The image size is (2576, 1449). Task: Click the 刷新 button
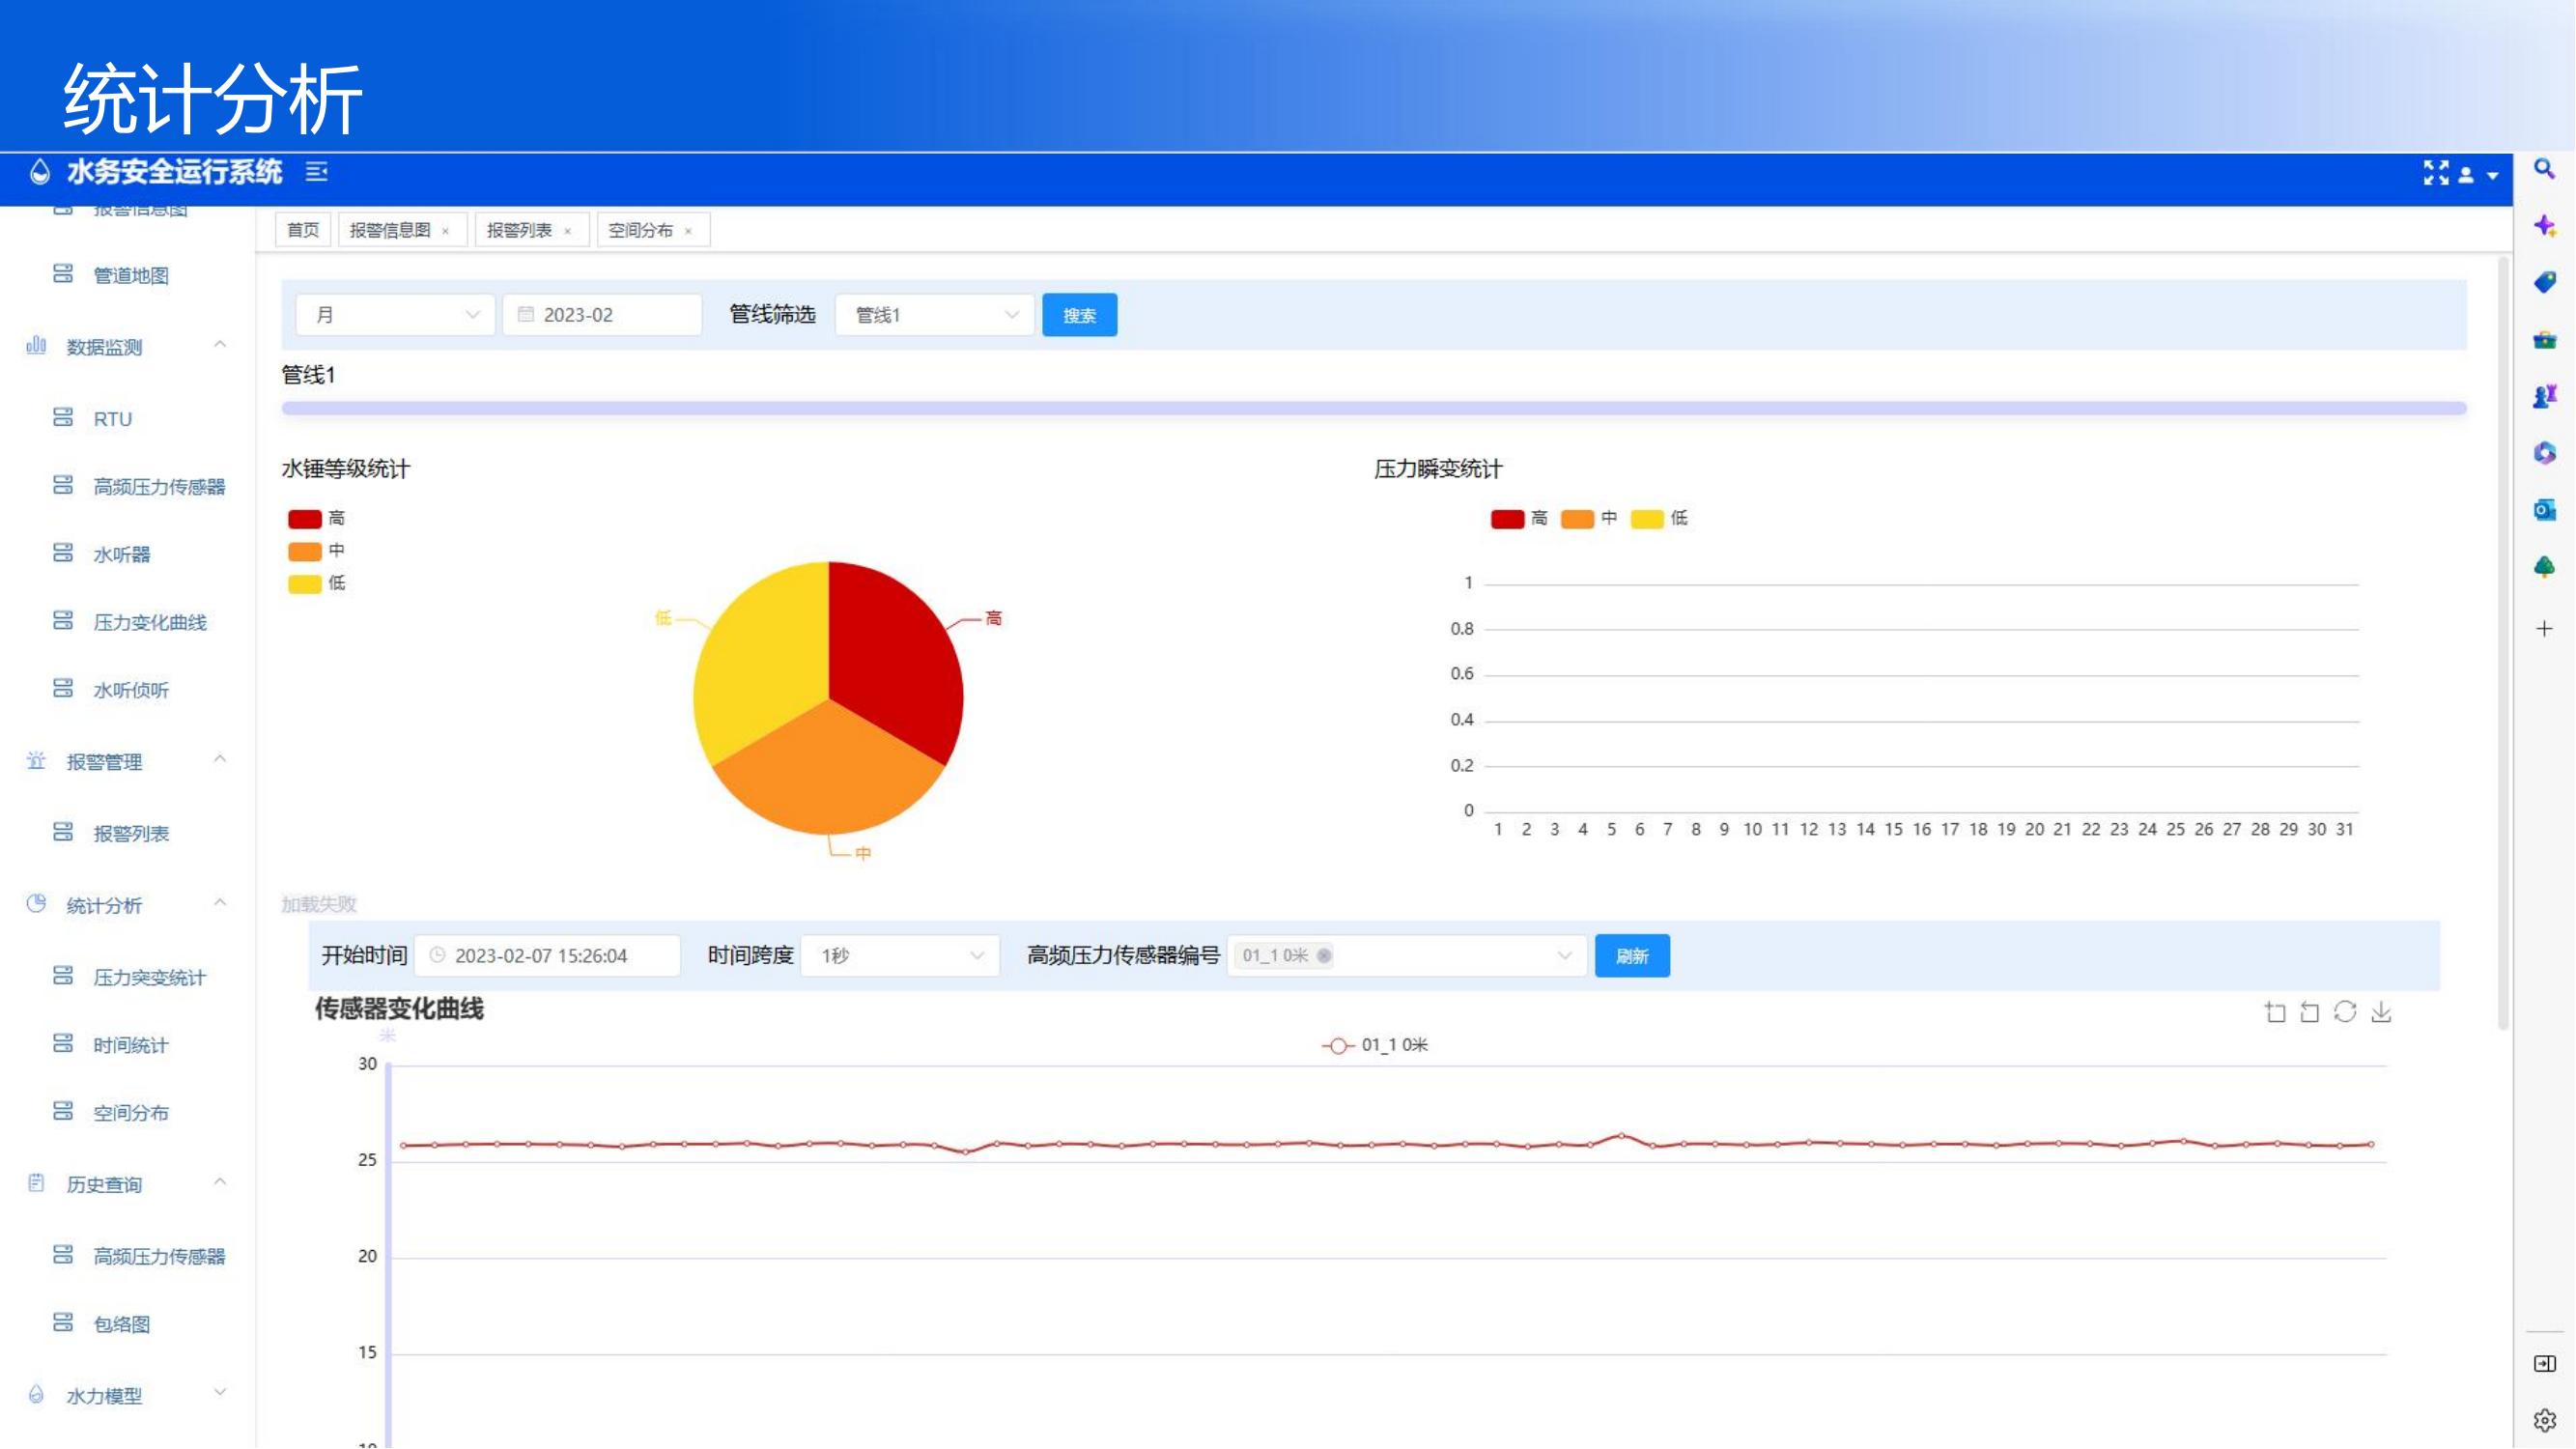pyautogui.click(x=1631, y=956)
